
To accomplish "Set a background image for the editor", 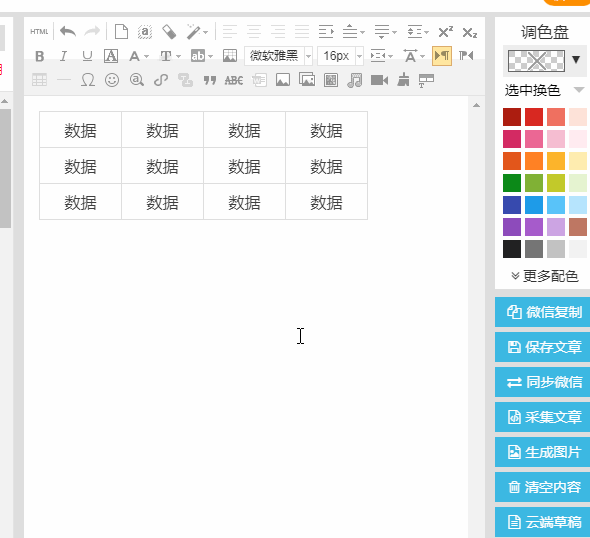I will click(230, 56).
